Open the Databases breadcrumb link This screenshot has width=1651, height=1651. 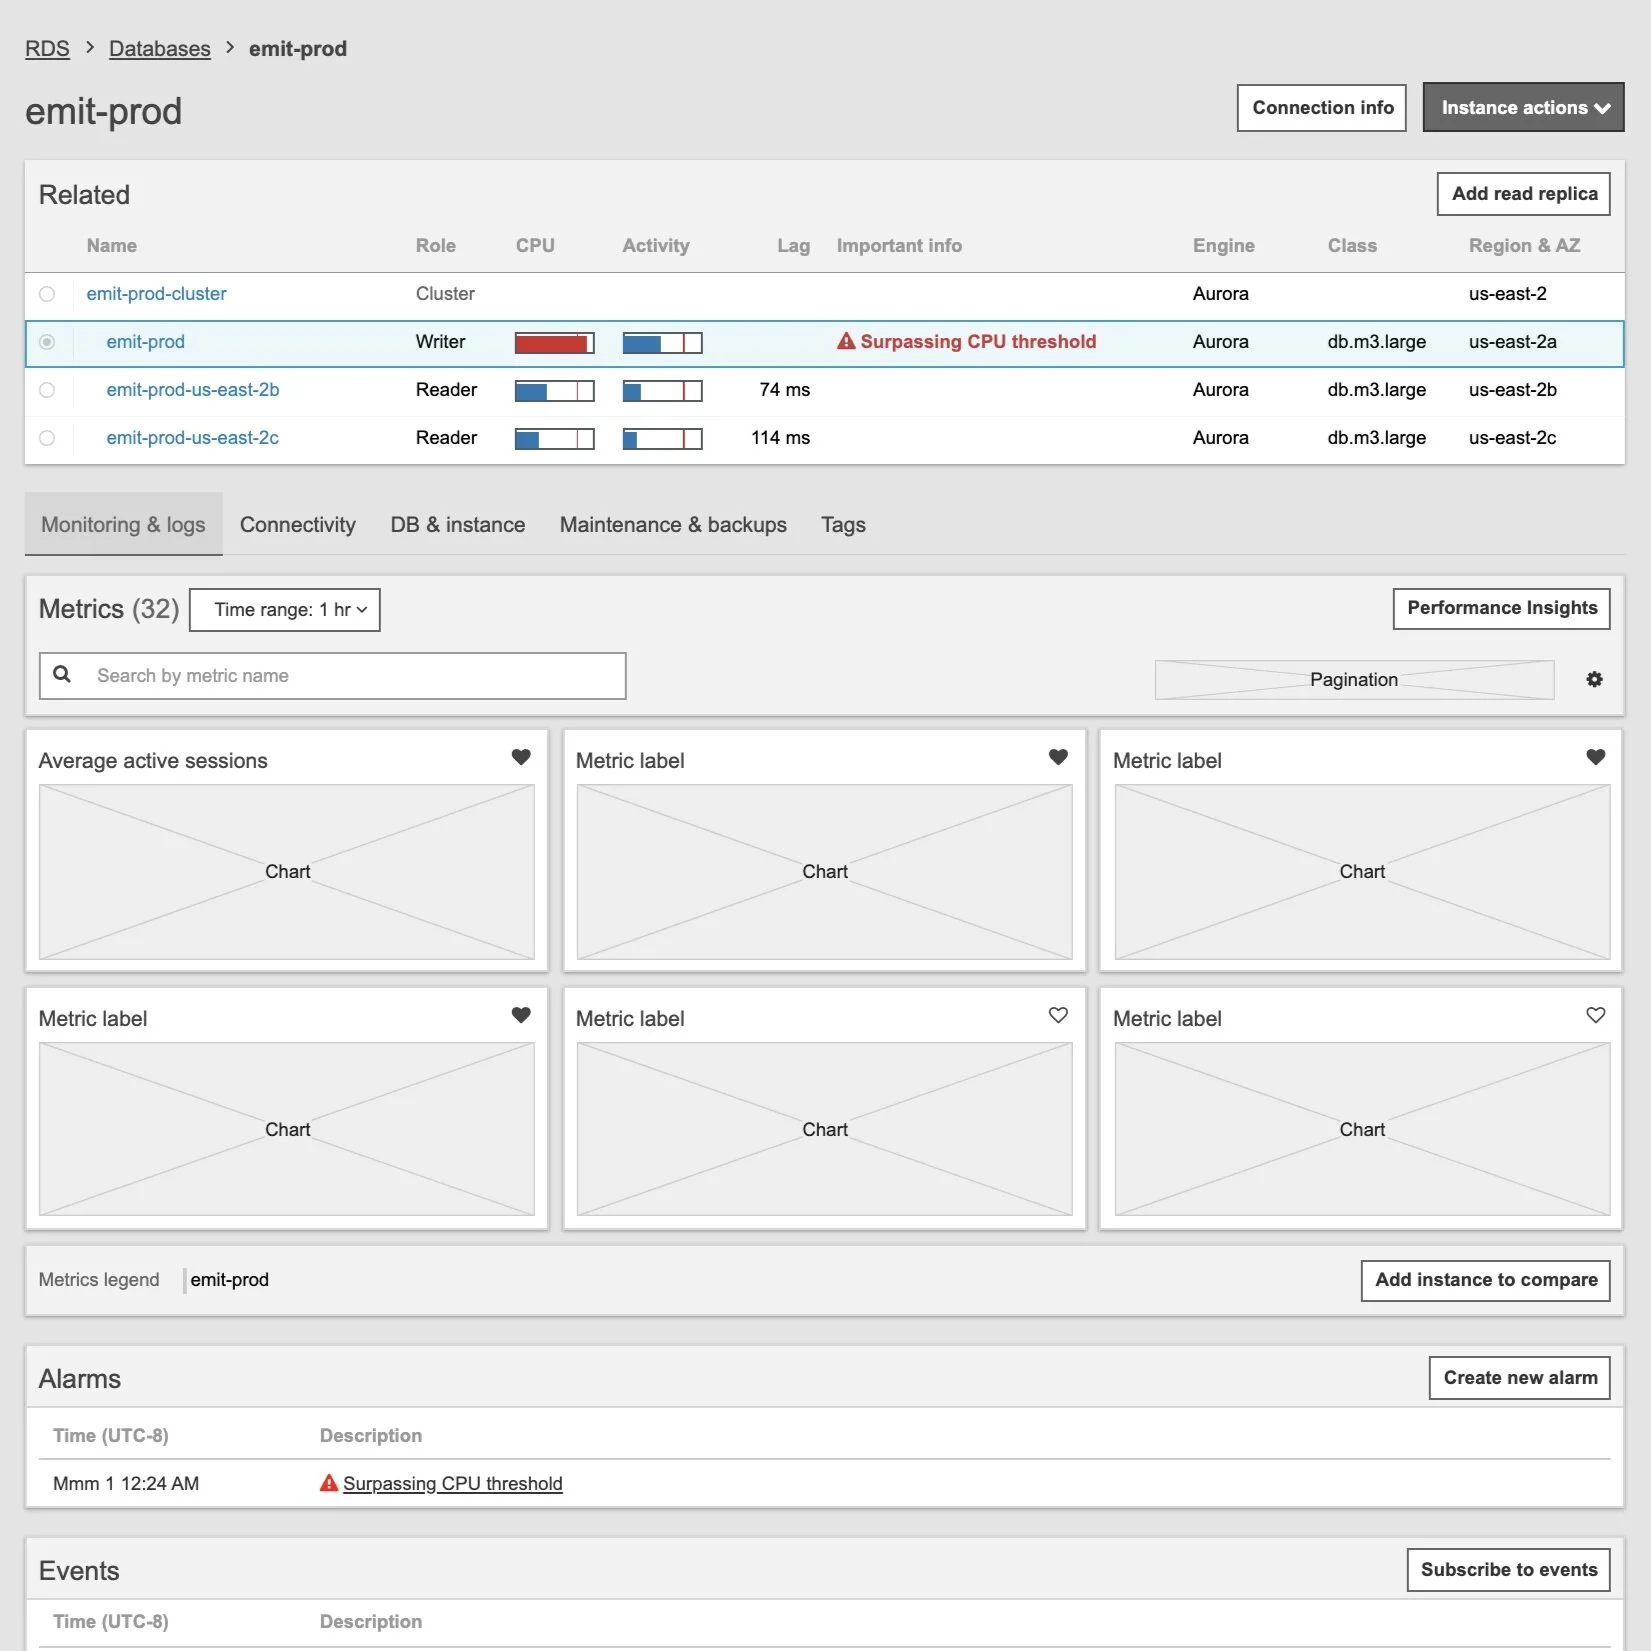159,48
